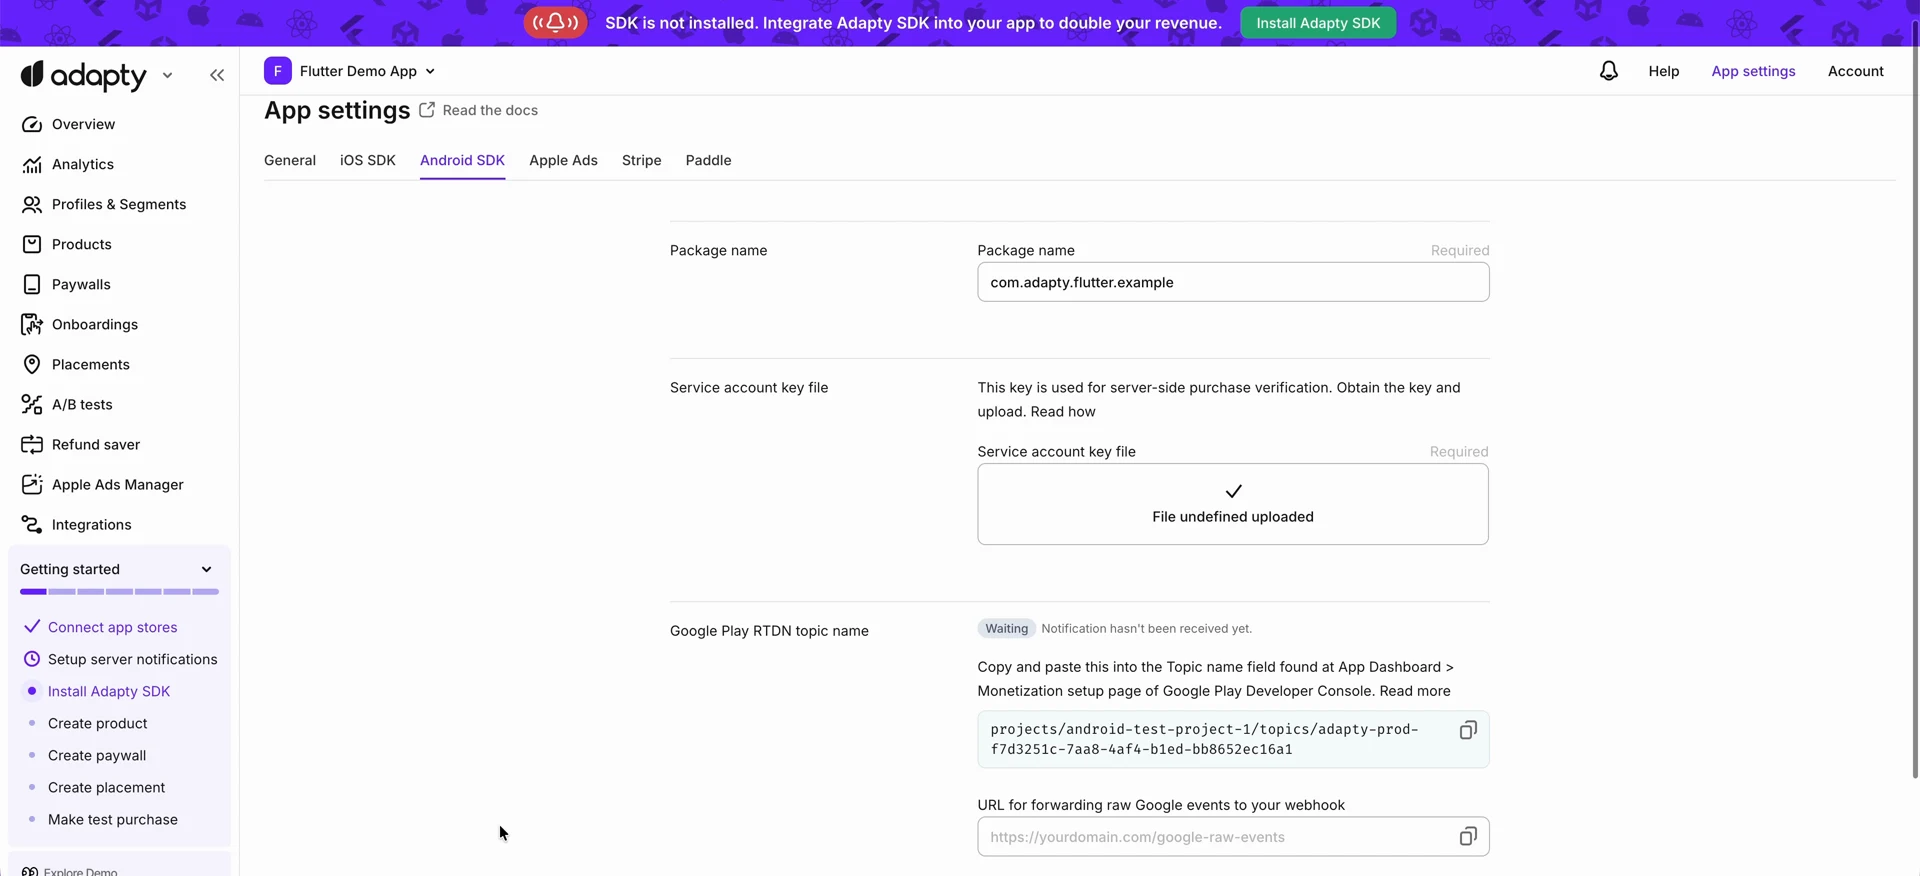
Task: Open Create placement step
Action: (x=106, y=787)
